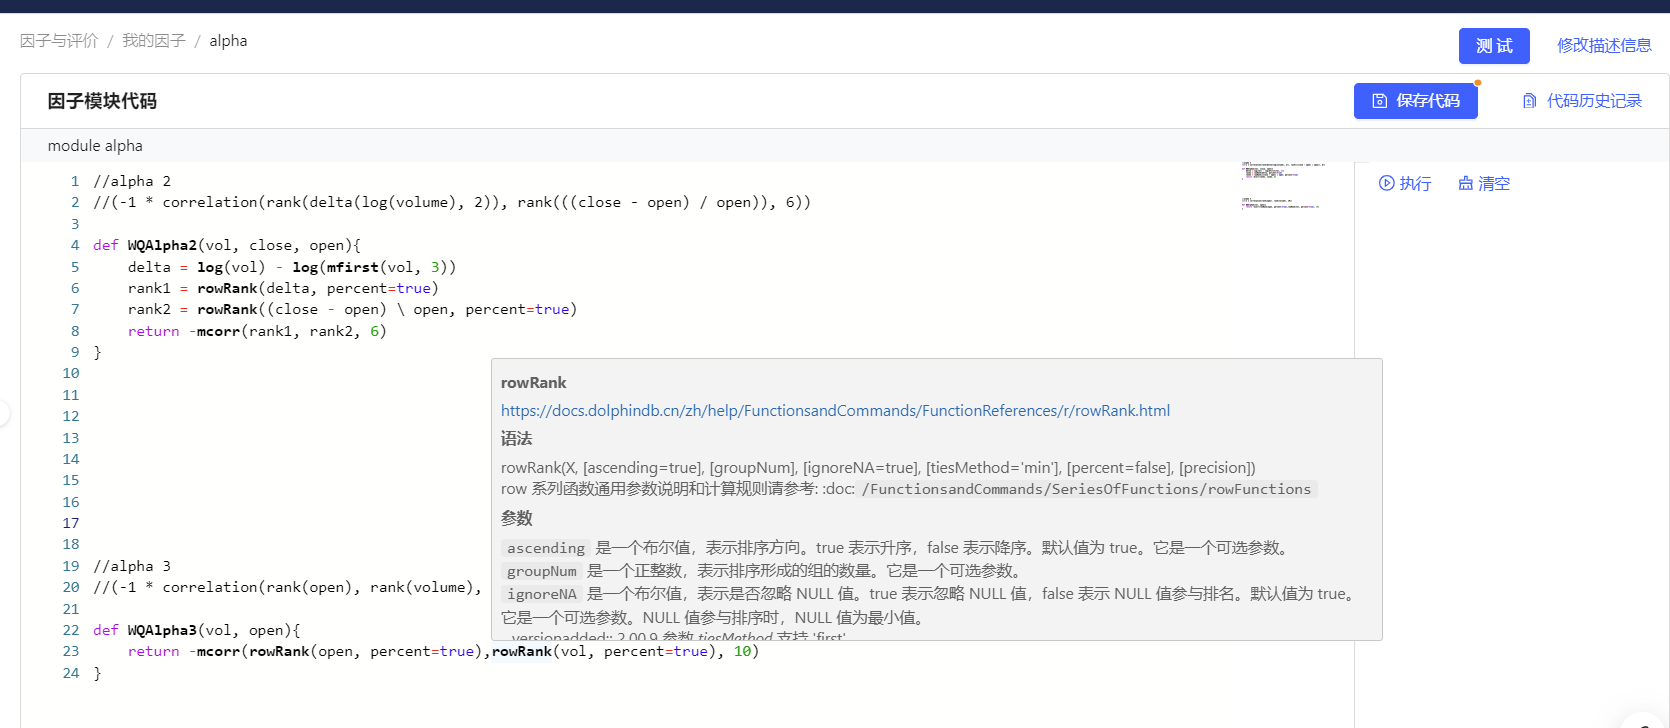
Task: Click the rowFunctions doc path in the tooltip
Action: coord(1087,489)
